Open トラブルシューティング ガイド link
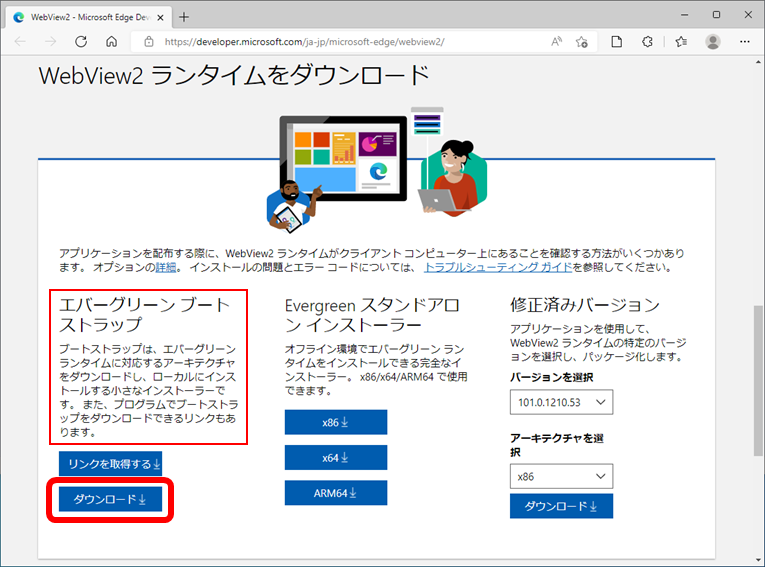Image resolution: width=765 pixels, height=567 pixels. point(498,267)
